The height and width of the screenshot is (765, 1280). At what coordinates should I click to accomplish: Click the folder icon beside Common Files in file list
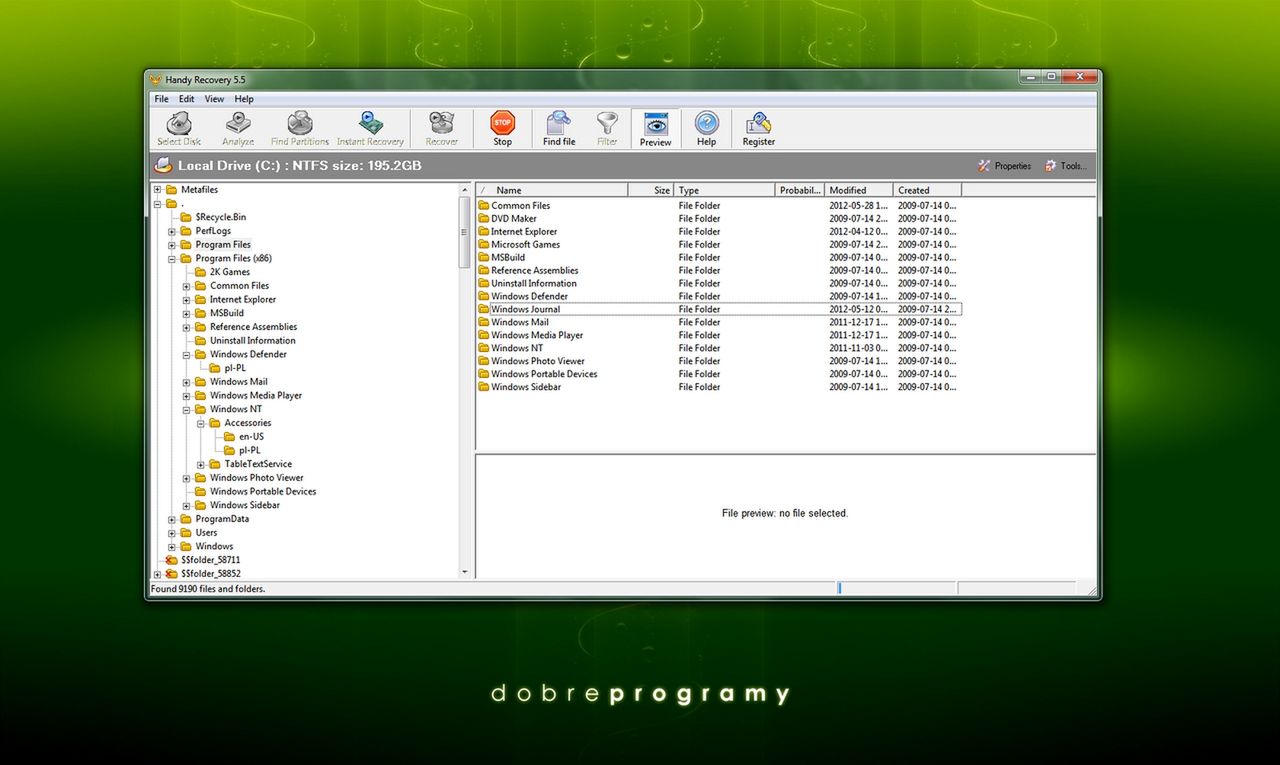click(484, 206)
